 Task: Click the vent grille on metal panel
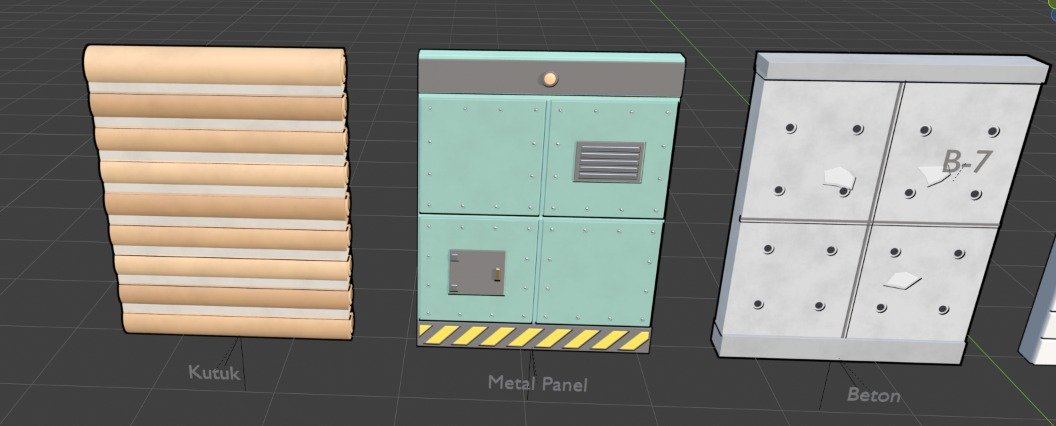[609, 162]
